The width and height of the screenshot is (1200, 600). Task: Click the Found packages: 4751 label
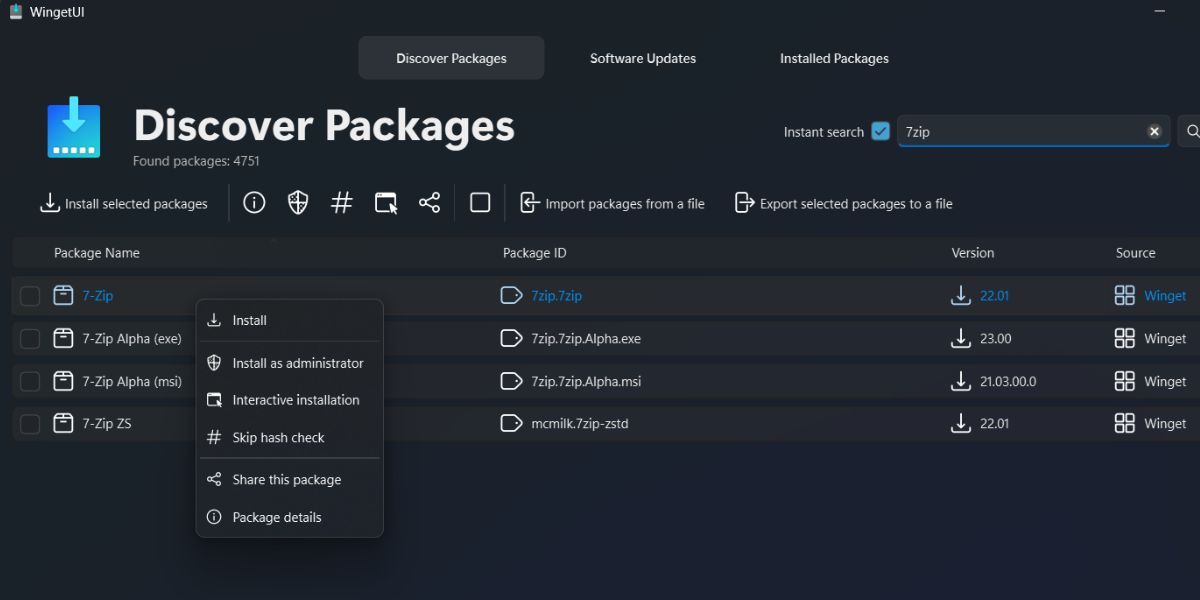click(x=196, y=160)
